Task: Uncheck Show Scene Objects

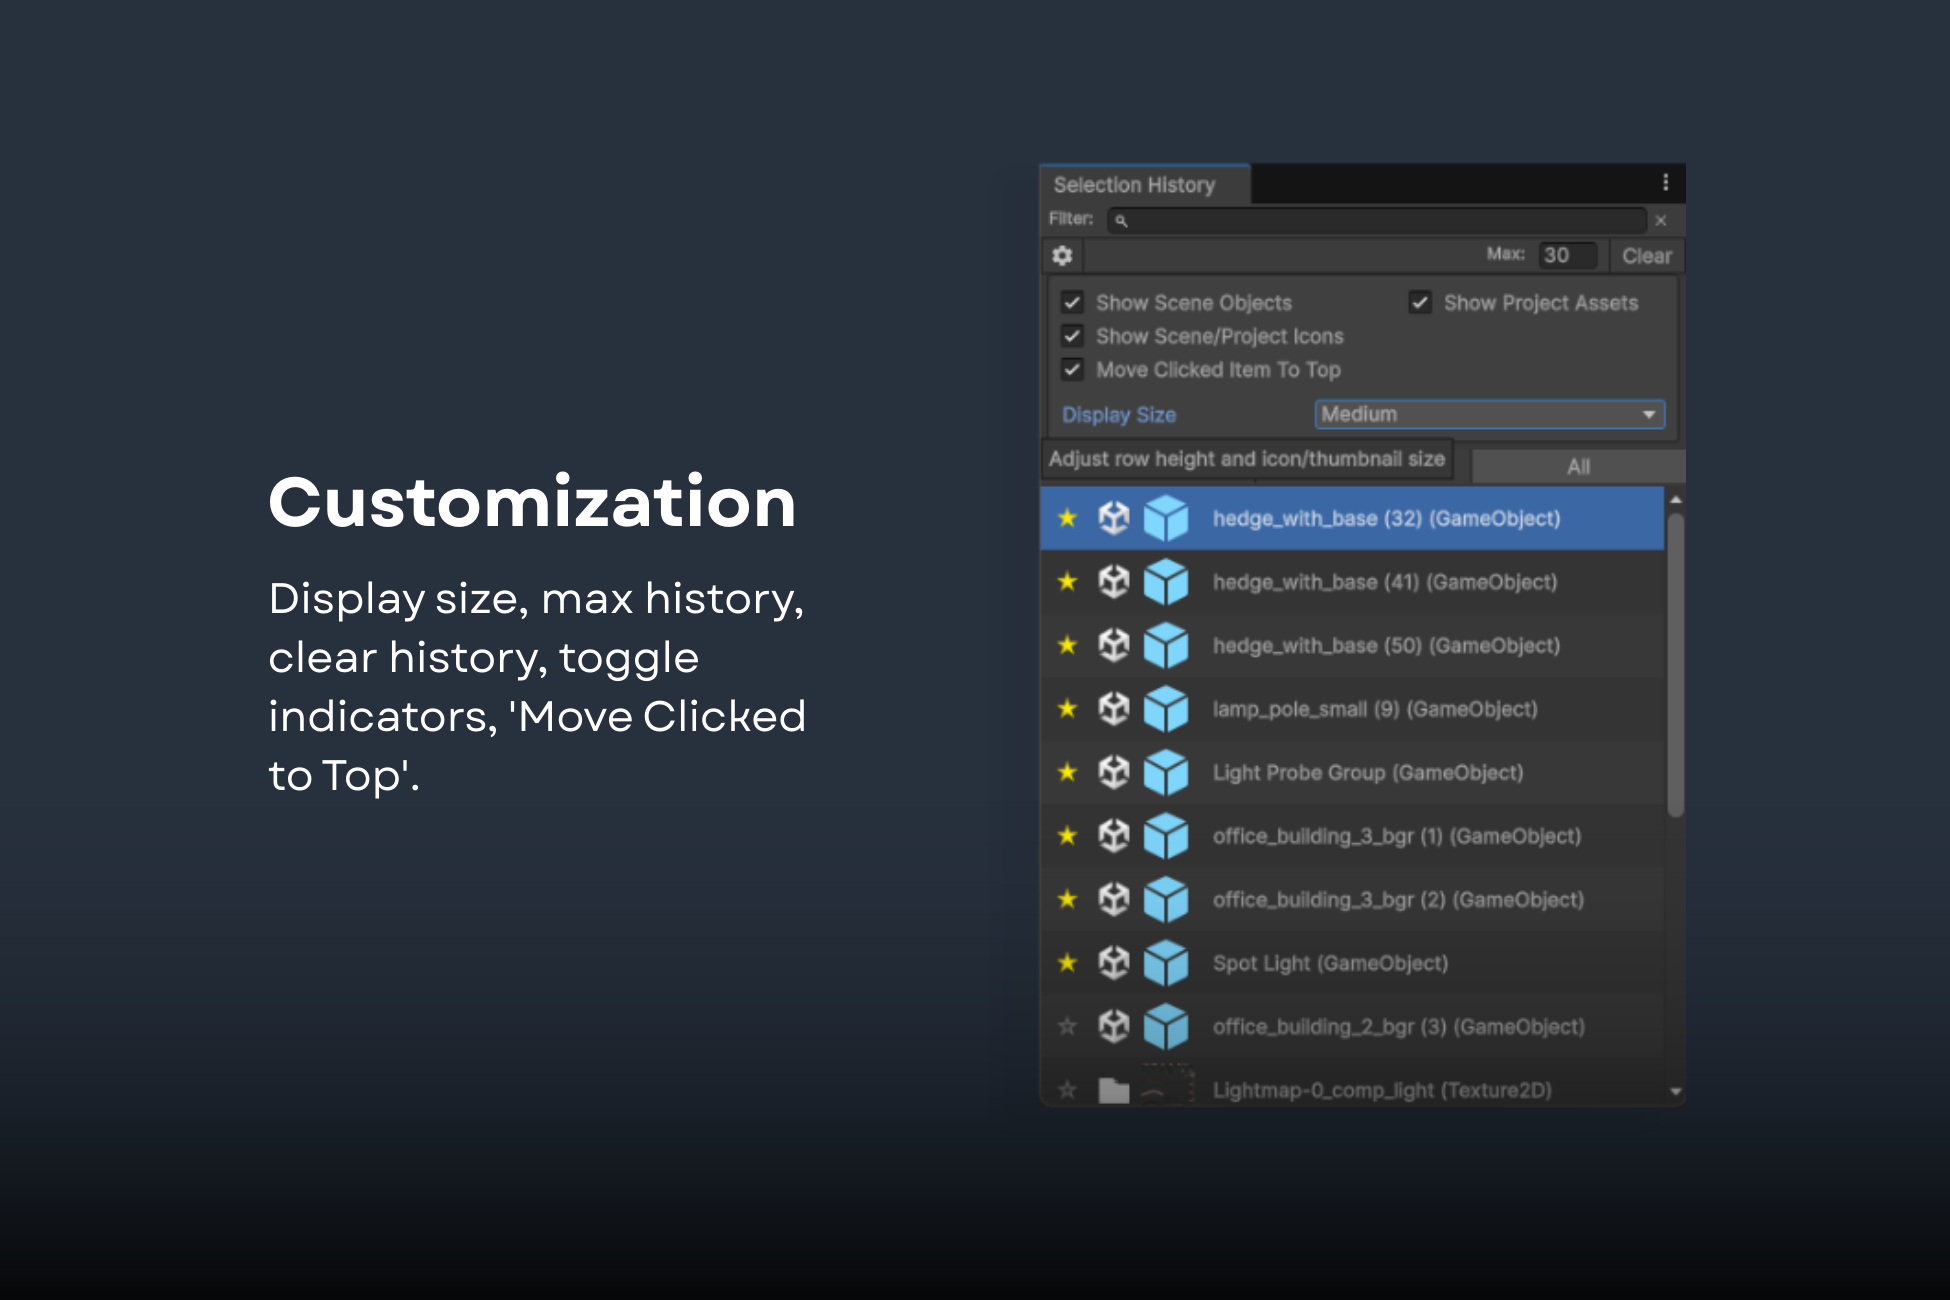Action: click(x=1073, y=302)
